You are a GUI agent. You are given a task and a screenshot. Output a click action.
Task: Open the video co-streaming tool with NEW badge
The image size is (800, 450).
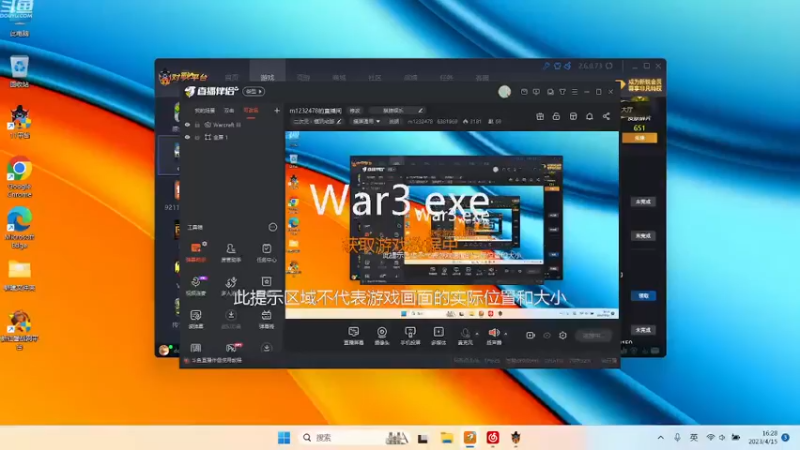[196, 286]
